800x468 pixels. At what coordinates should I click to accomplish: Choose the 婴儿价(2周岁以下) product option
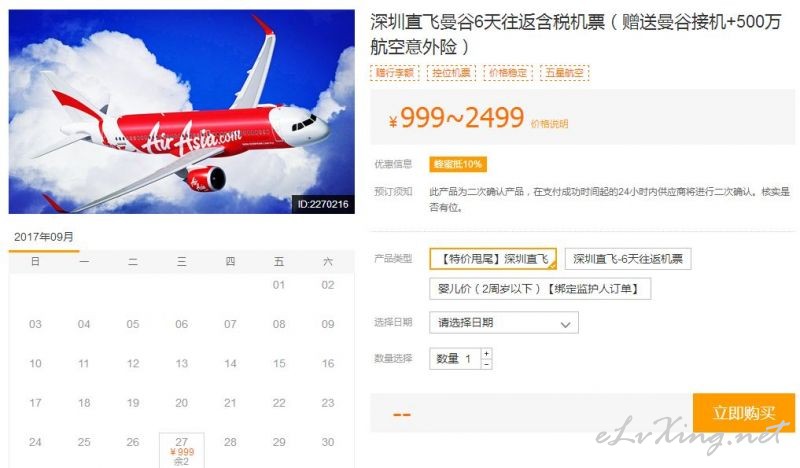pos(540,289)
